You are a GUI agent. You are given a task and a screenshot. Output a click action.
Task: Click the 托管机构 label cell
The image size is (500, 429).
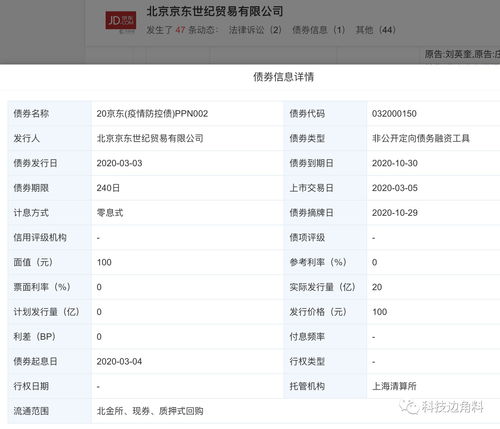click(325, 386)
